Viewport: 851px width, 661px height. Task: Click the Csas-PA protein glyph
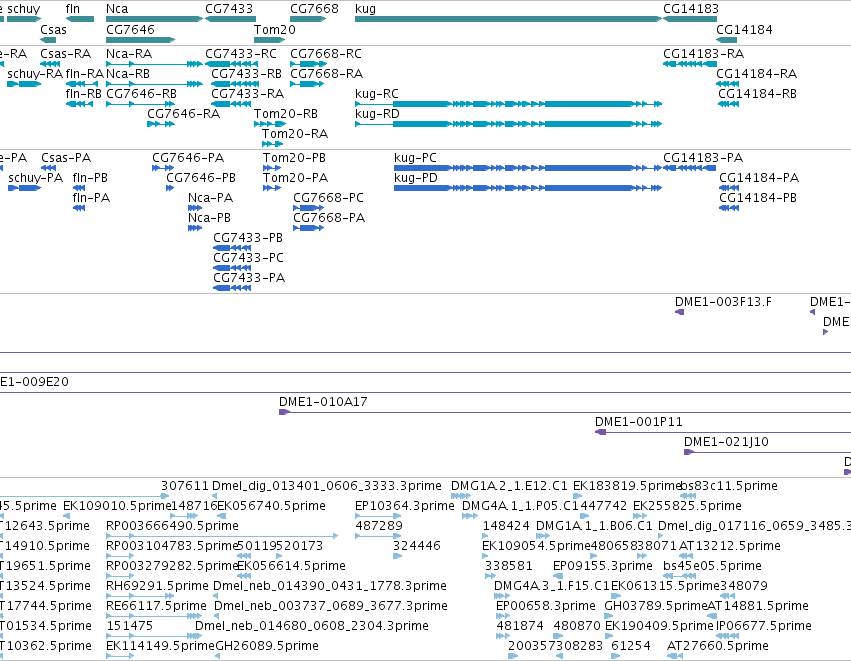pyautogui.click(x=49, y=168)
